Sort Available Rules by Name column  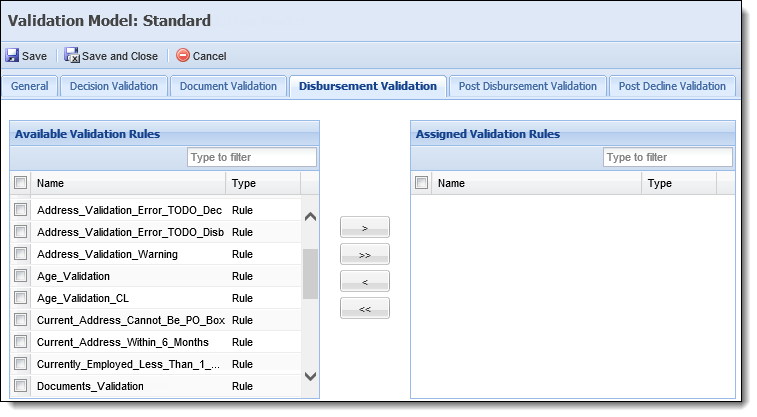(x=128, y=183)
